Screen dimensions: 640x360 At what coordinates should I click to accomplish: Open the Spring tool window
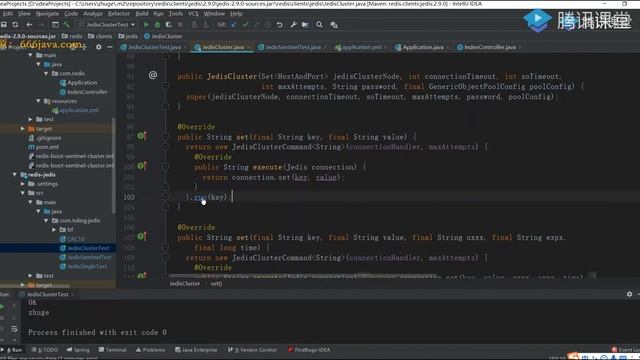[78, 350]
